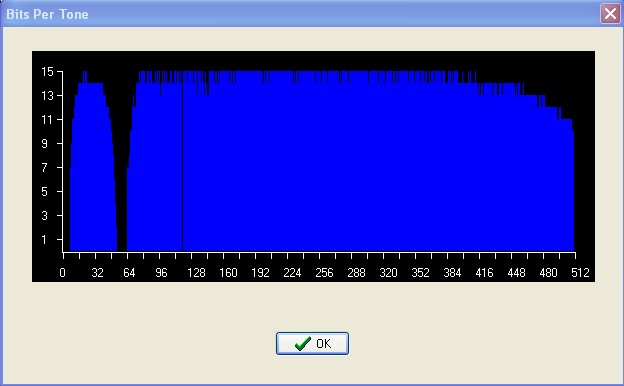Click the green checkmark icon on OK
Image resolution: width=624 pixels, height=386 pixels.
(303, 343)
